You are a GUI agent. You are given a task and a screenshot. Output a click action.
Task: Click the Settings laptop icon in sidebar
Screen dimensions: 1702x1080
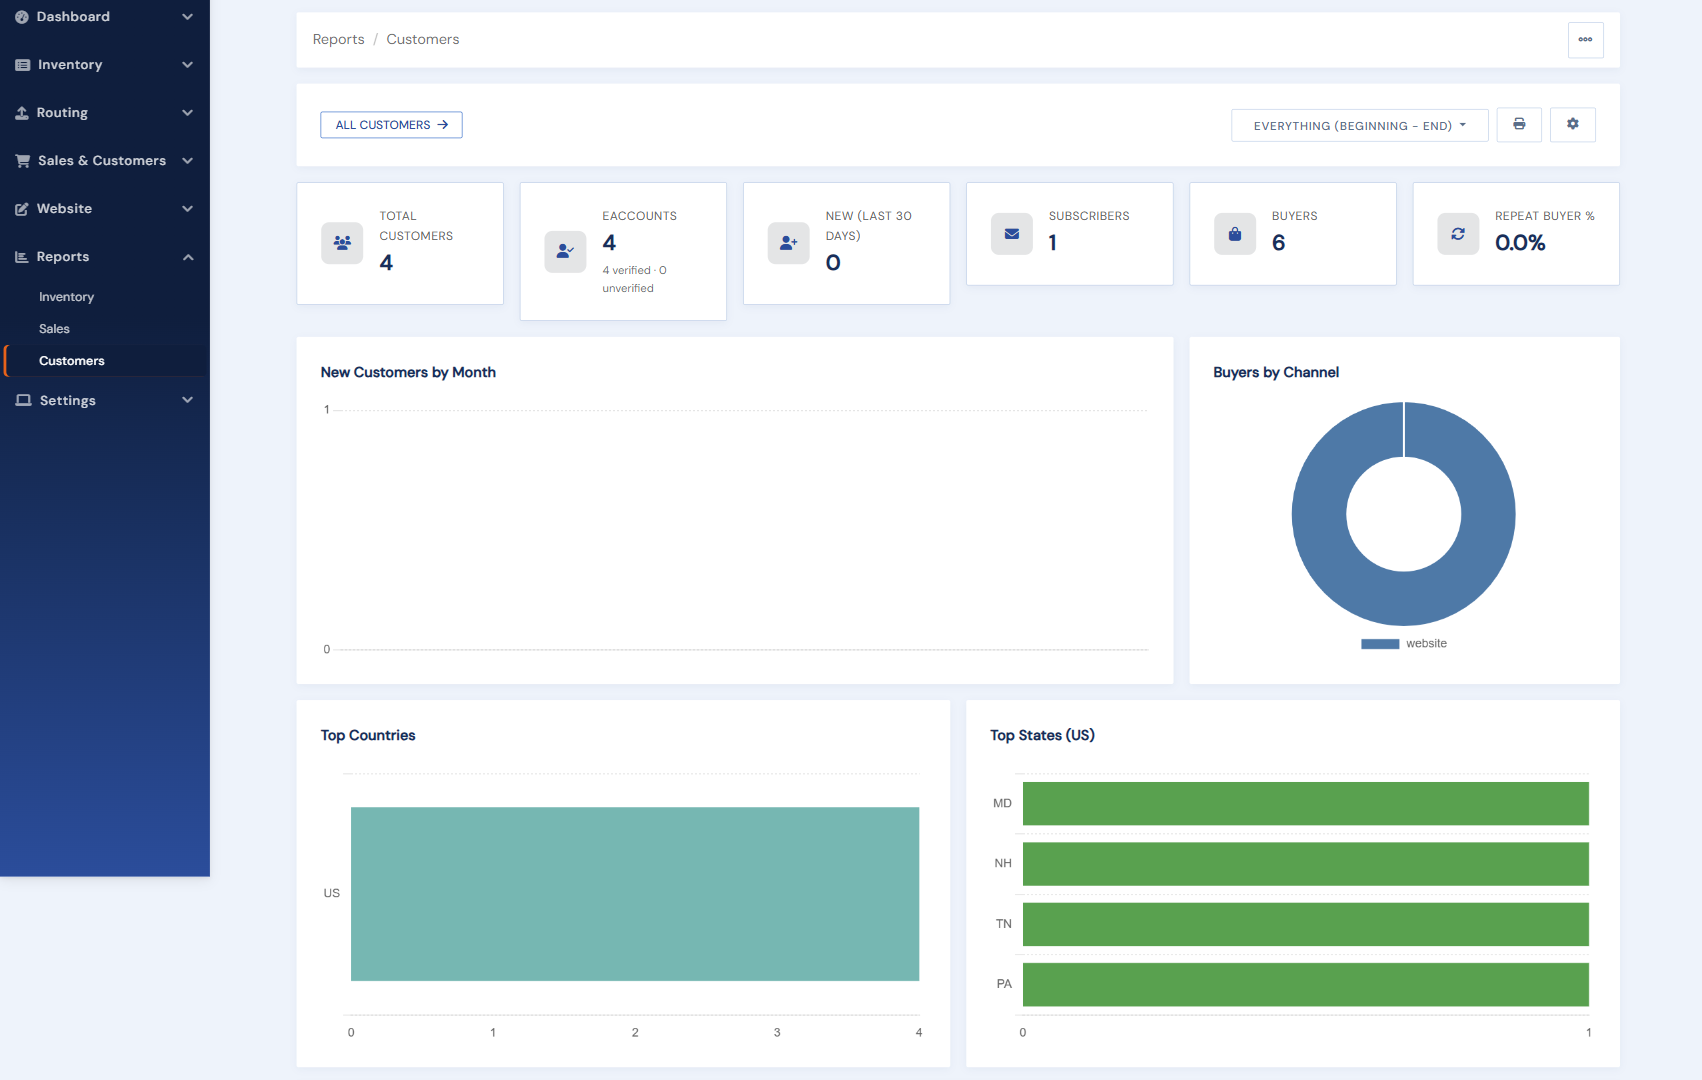click(23, 400)
